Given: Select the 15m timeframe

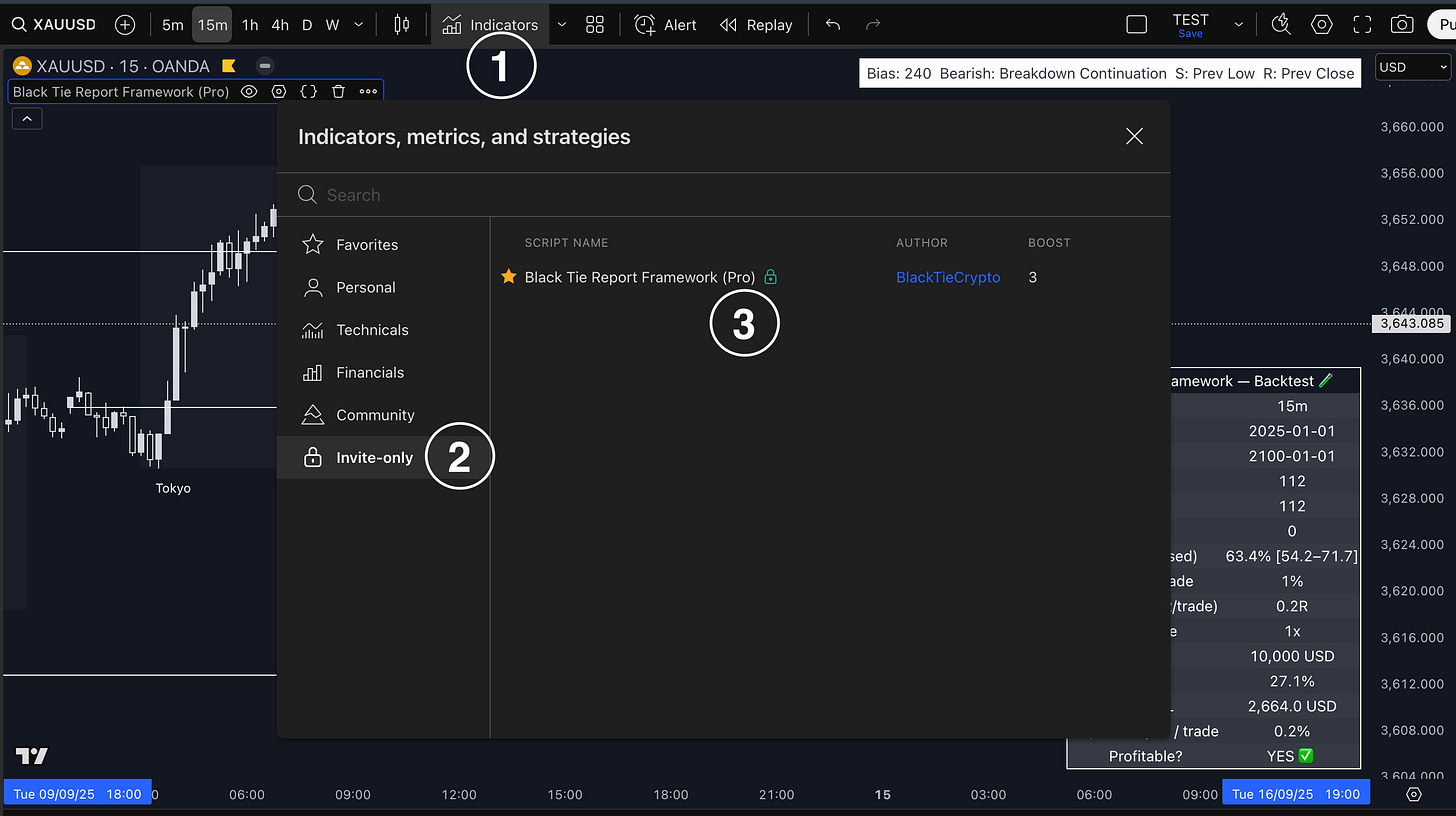Looking at the screenshot, I should [212, 25].
